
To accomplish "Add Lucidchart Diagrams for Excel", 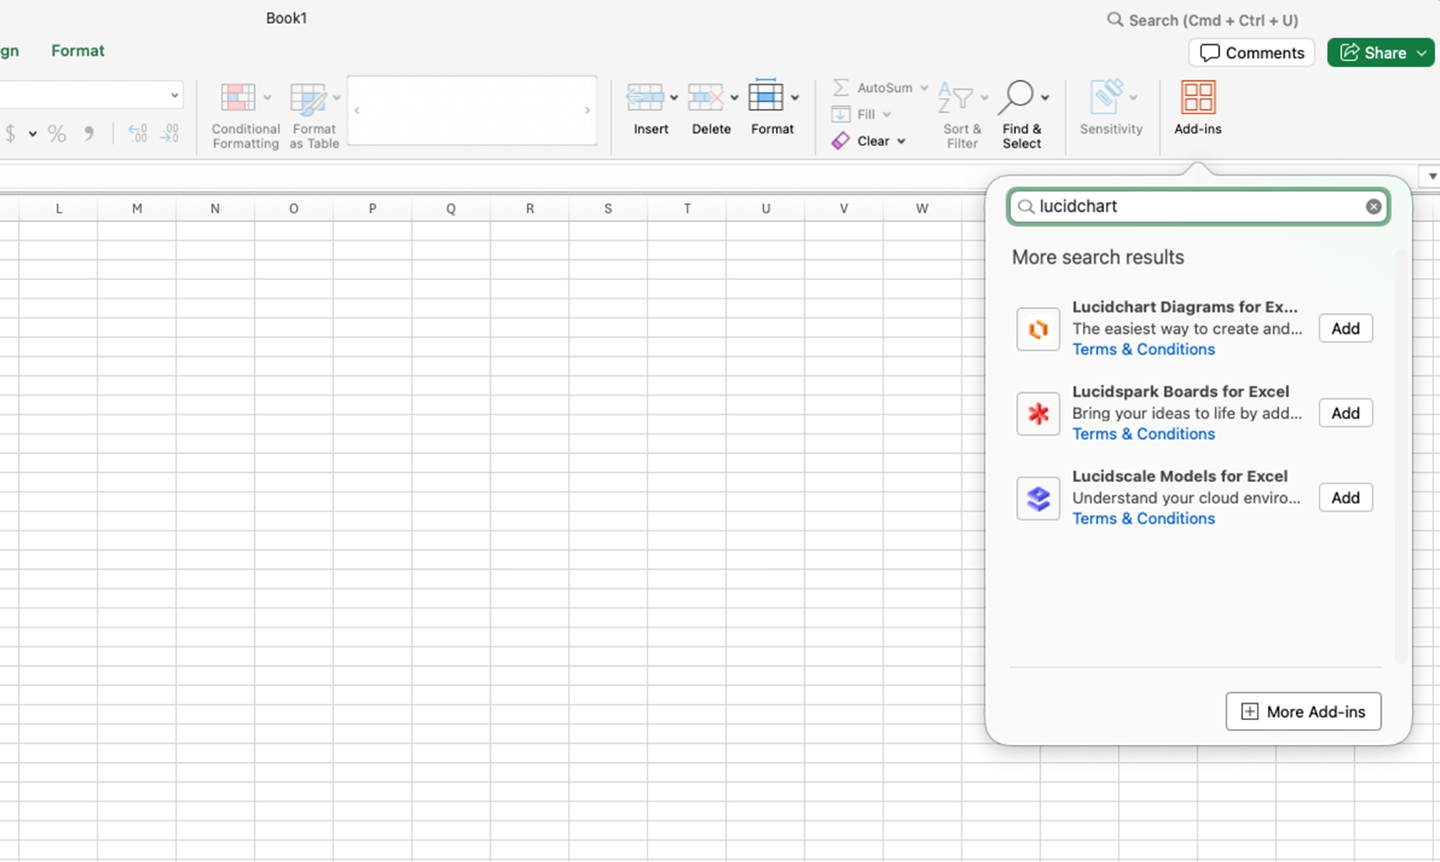I will tap(1345, 329).
